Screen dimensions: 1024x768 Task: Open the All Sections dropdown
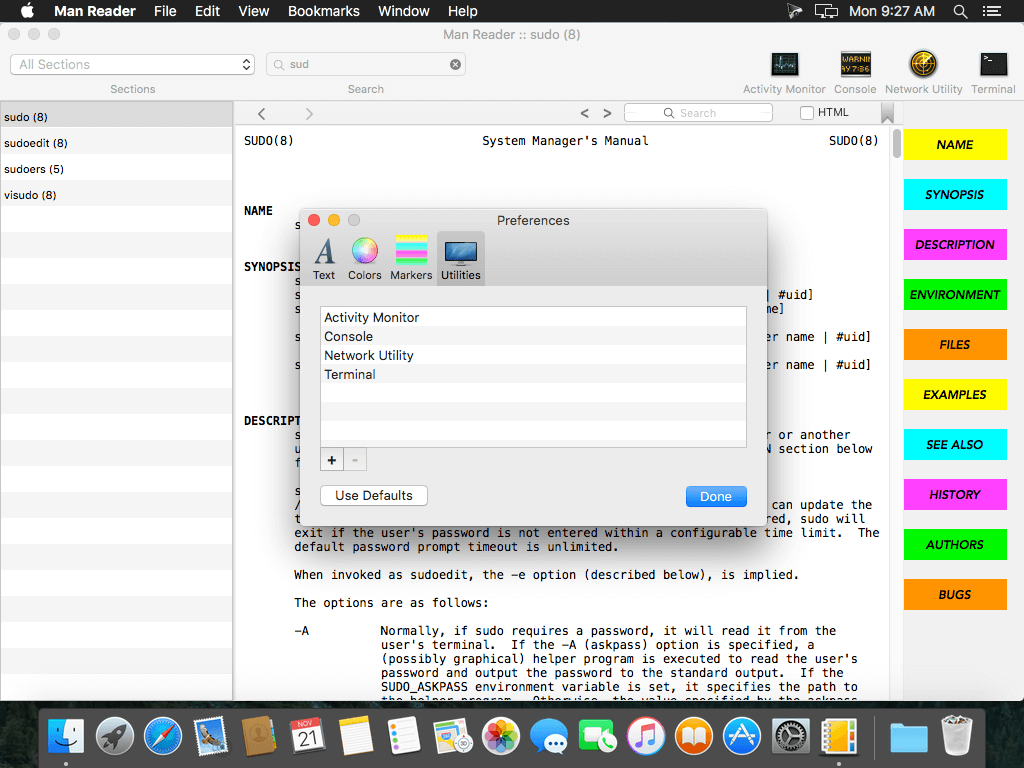(132, 65)
